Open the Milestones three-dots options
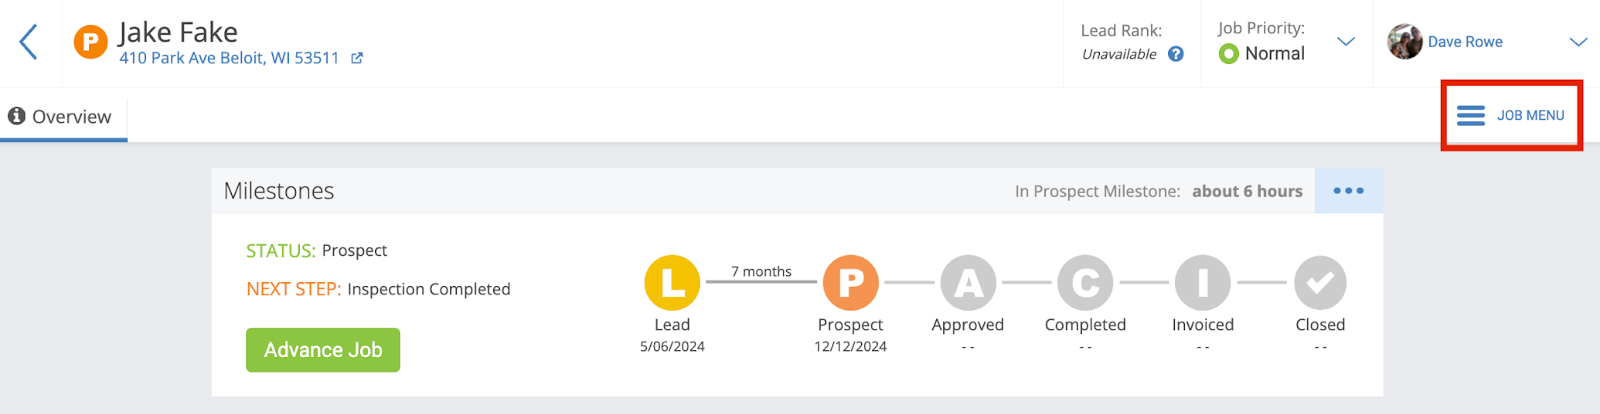This screenshot has height=414, width=1600. pyautogui.click(x=1348, y=191)
